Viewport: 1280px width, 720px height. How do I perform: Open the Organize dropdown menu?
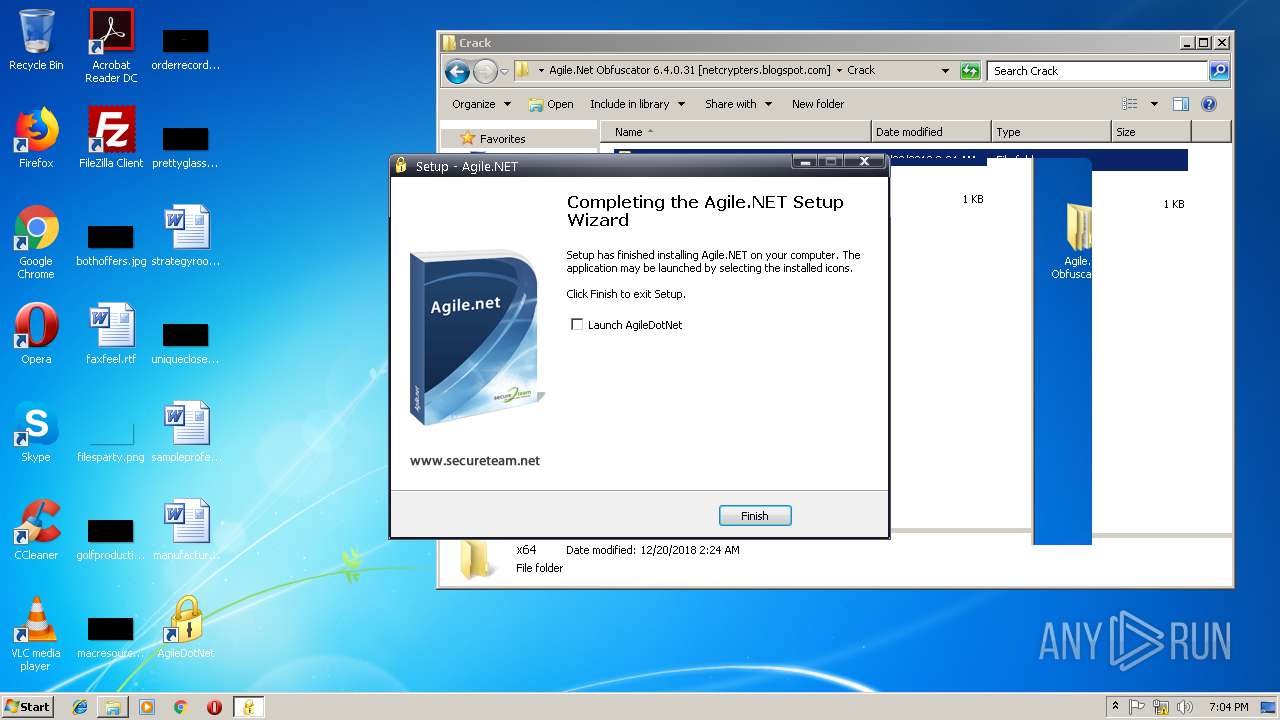click(481, 104)
